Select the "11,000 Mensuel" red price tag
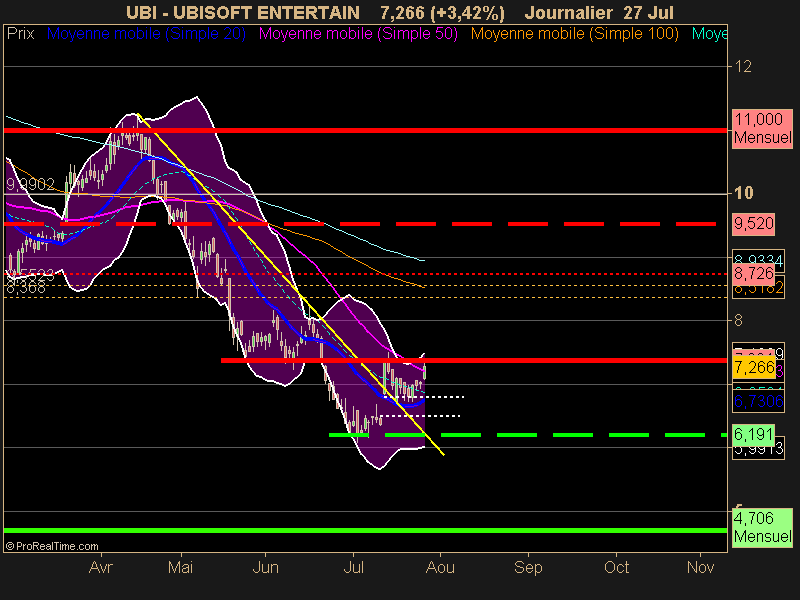Screen dimensions: 800x600 [x=762, y=129]
